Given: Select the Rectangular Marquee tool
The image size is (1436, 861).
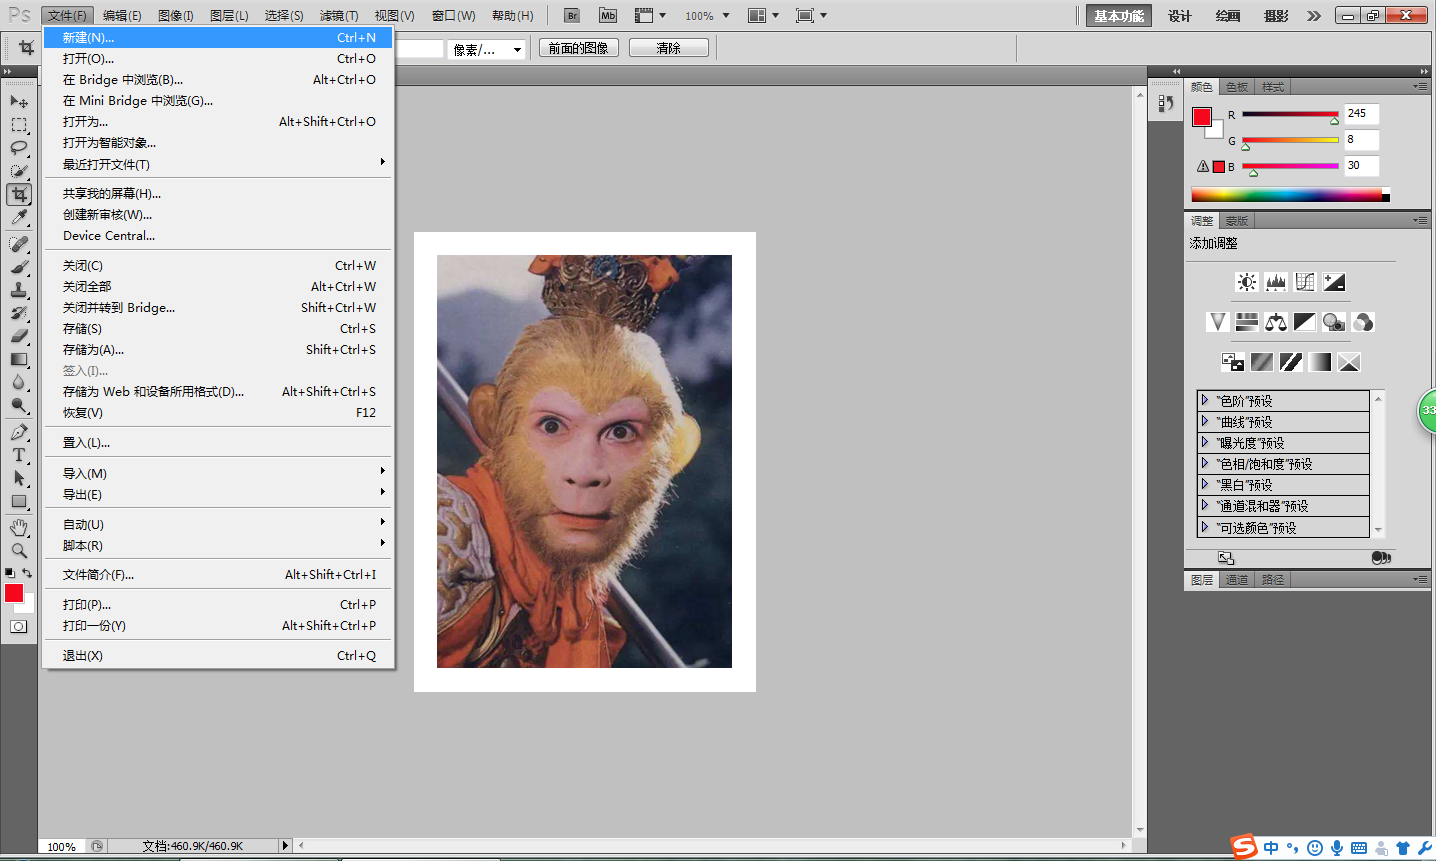Looking at the screenshot, I should (x=19, y=125).
